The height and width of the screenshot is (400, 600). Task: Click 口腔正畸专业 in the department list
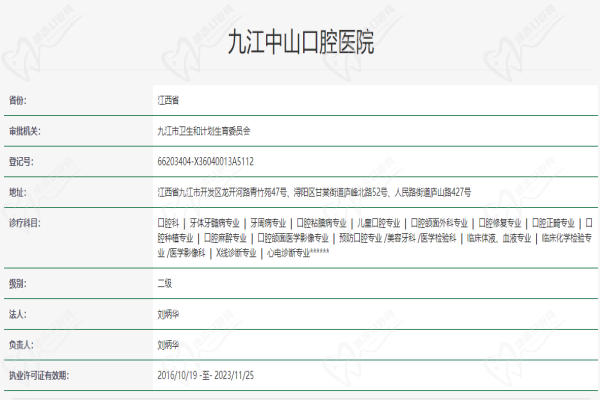coord(553,223)
